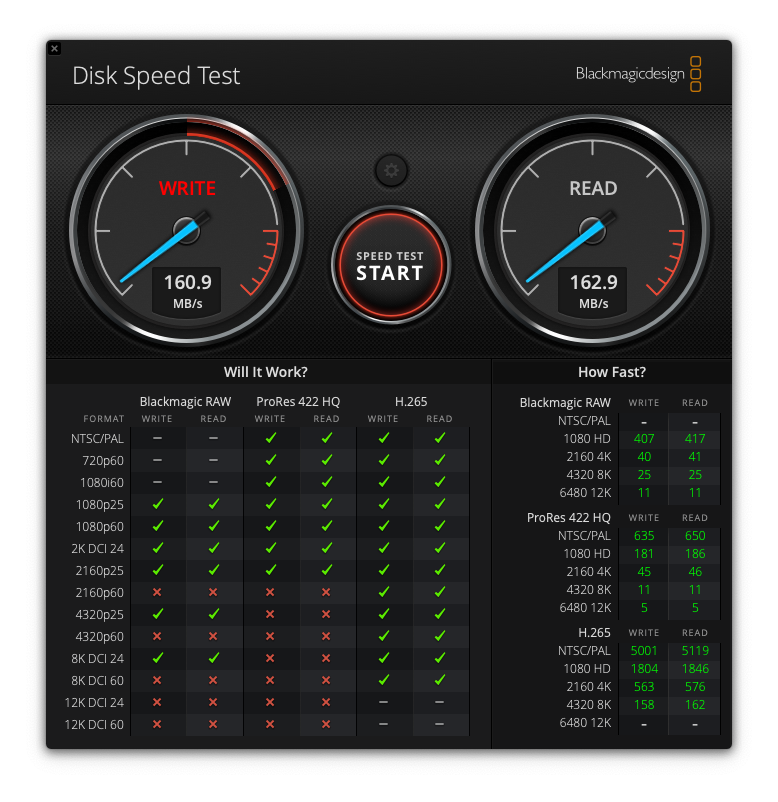Image resolution: width=778 pixels, height=802 pixels.
Task: Click the Blackmagic RAW column header in Will It Work
Action: (185, 402)
